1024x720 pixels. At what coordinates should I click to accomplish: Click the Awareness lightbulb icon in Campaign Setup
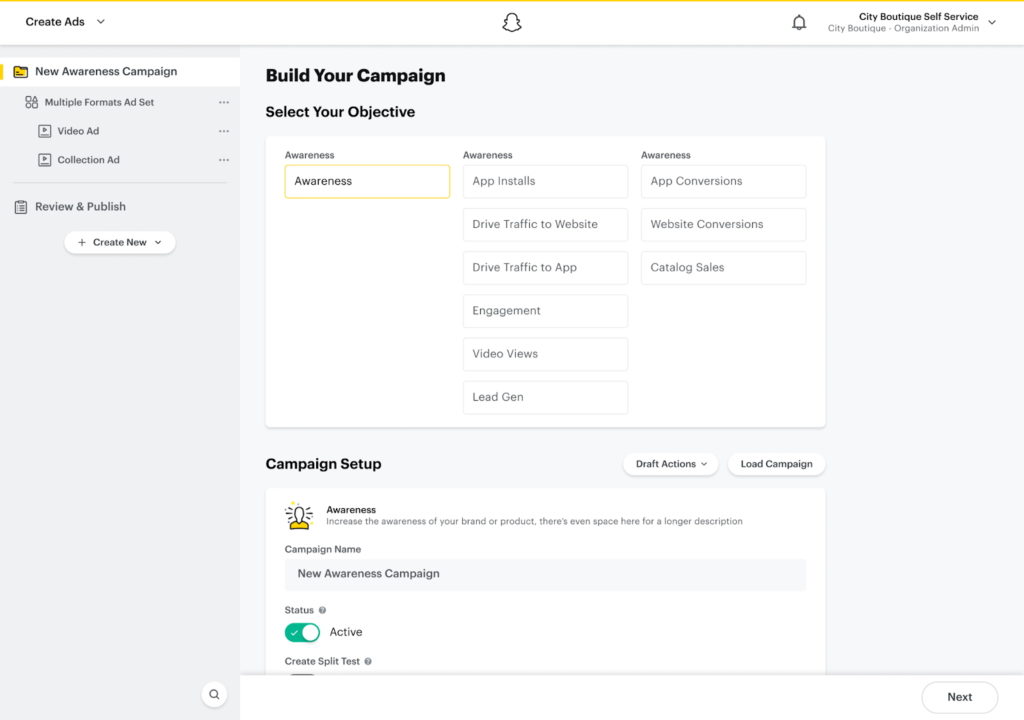(x=300, y=515)
